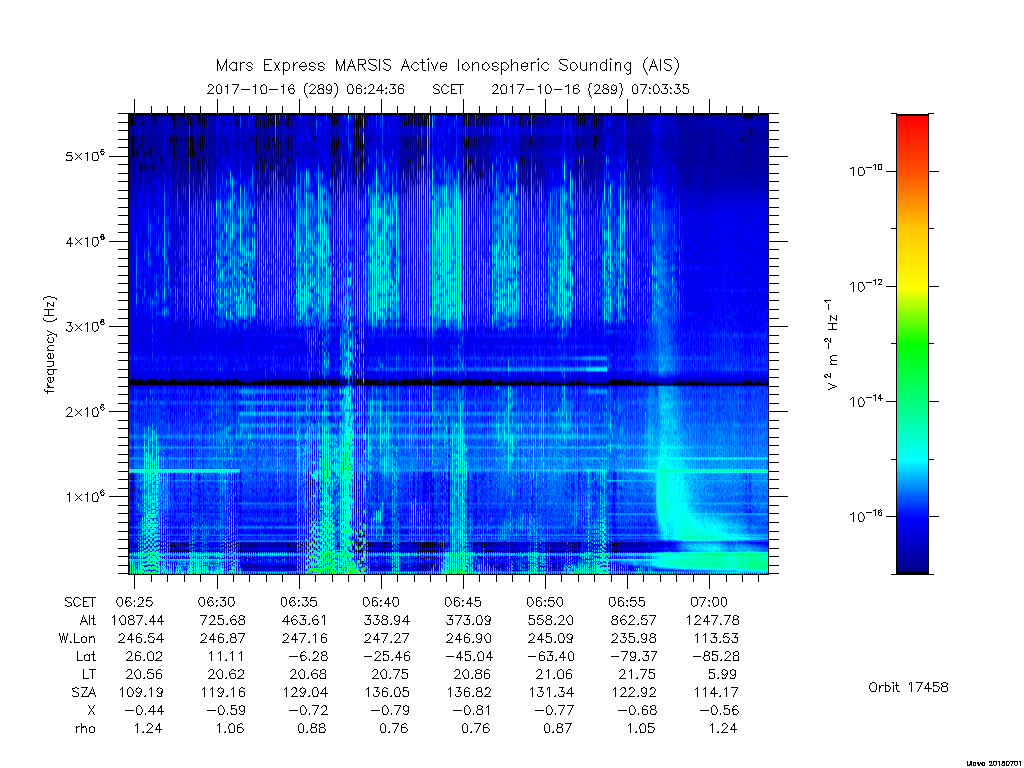Viewport: 1024px width, 768px height.
Task: Select end time "2017-10-16 (289) 07:03:35"
Action: [590, 89]
